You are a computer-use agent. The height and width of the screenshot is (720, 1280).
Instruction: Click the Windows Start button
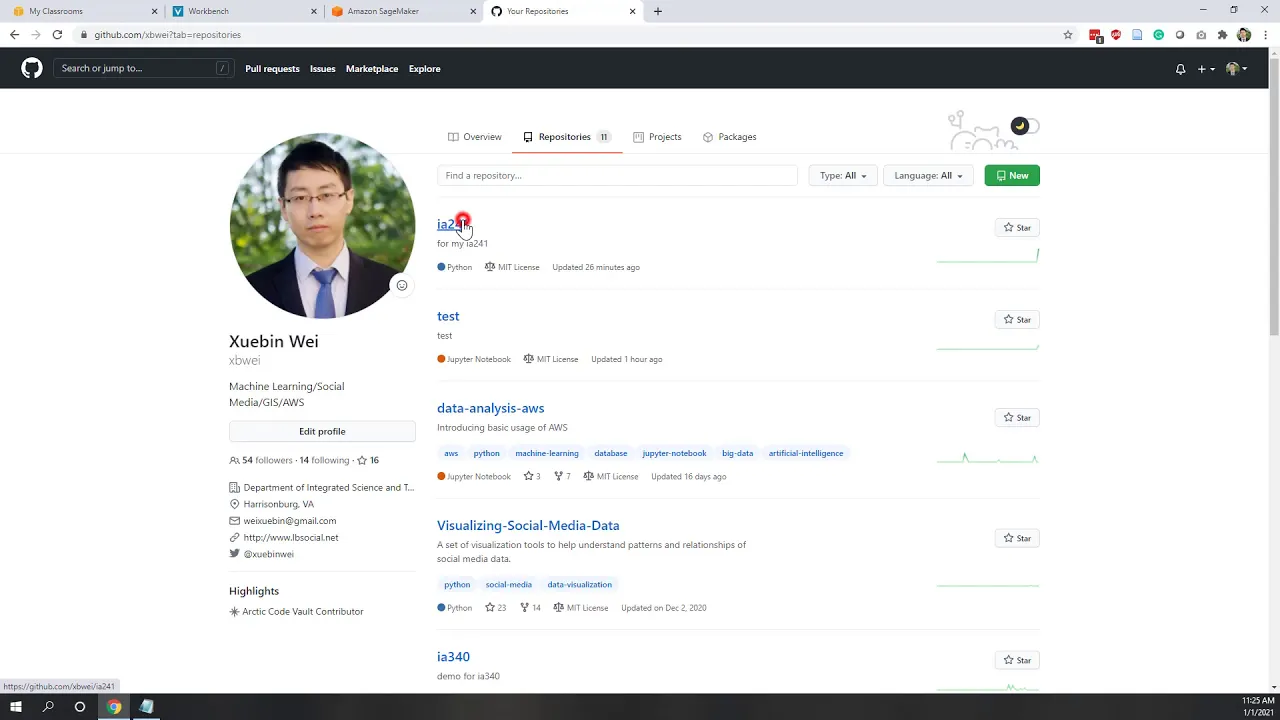tap(16, 707)
